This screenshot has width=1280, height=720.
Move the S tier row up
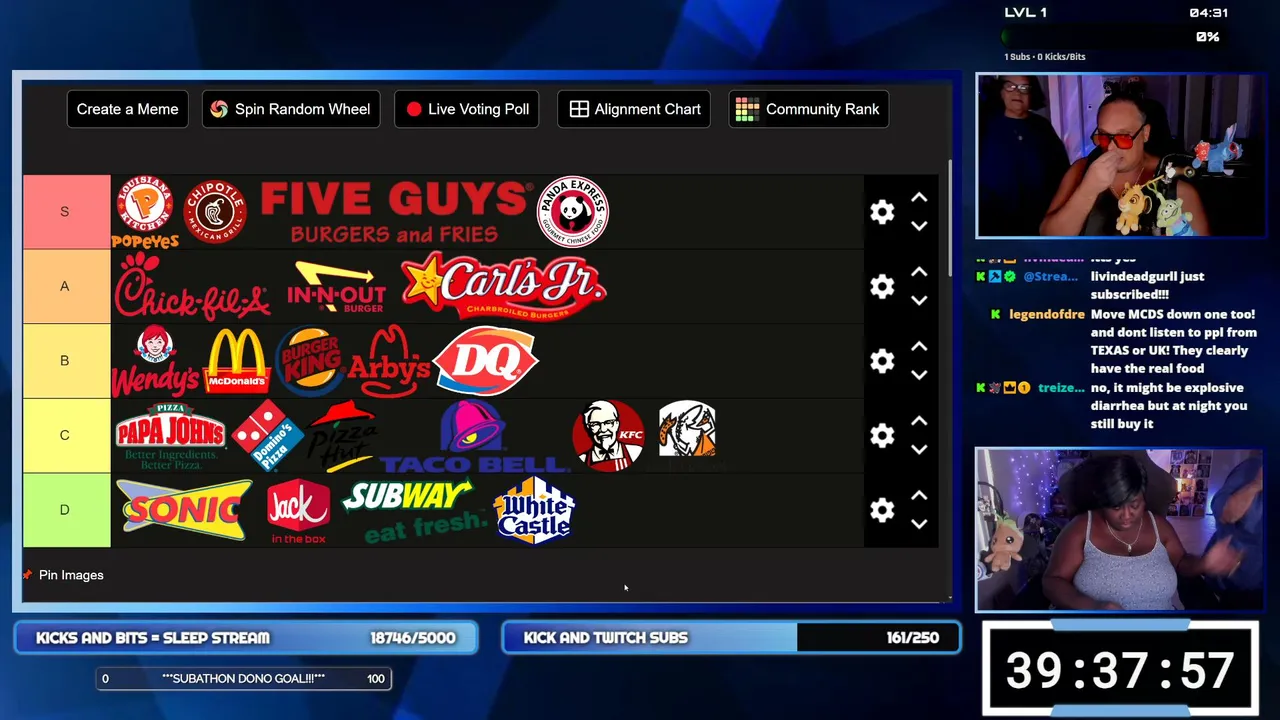click(x=919, y=198)
